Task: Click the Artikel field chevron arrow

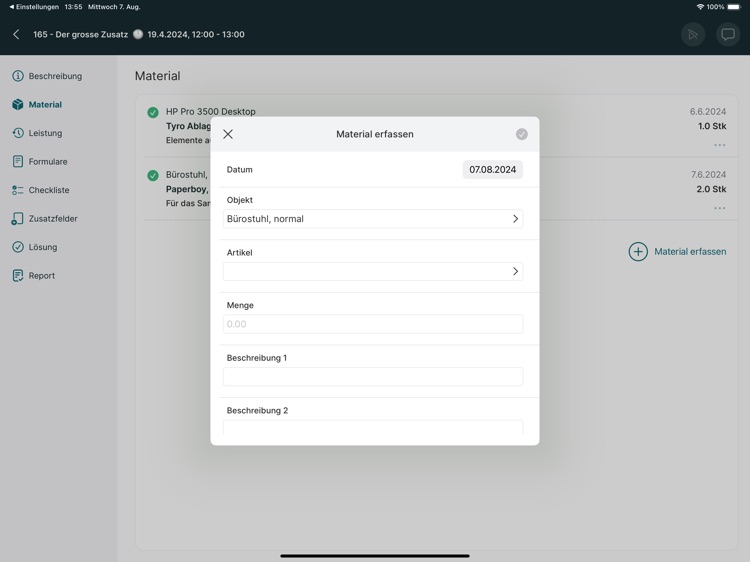Action: (515, 272)
